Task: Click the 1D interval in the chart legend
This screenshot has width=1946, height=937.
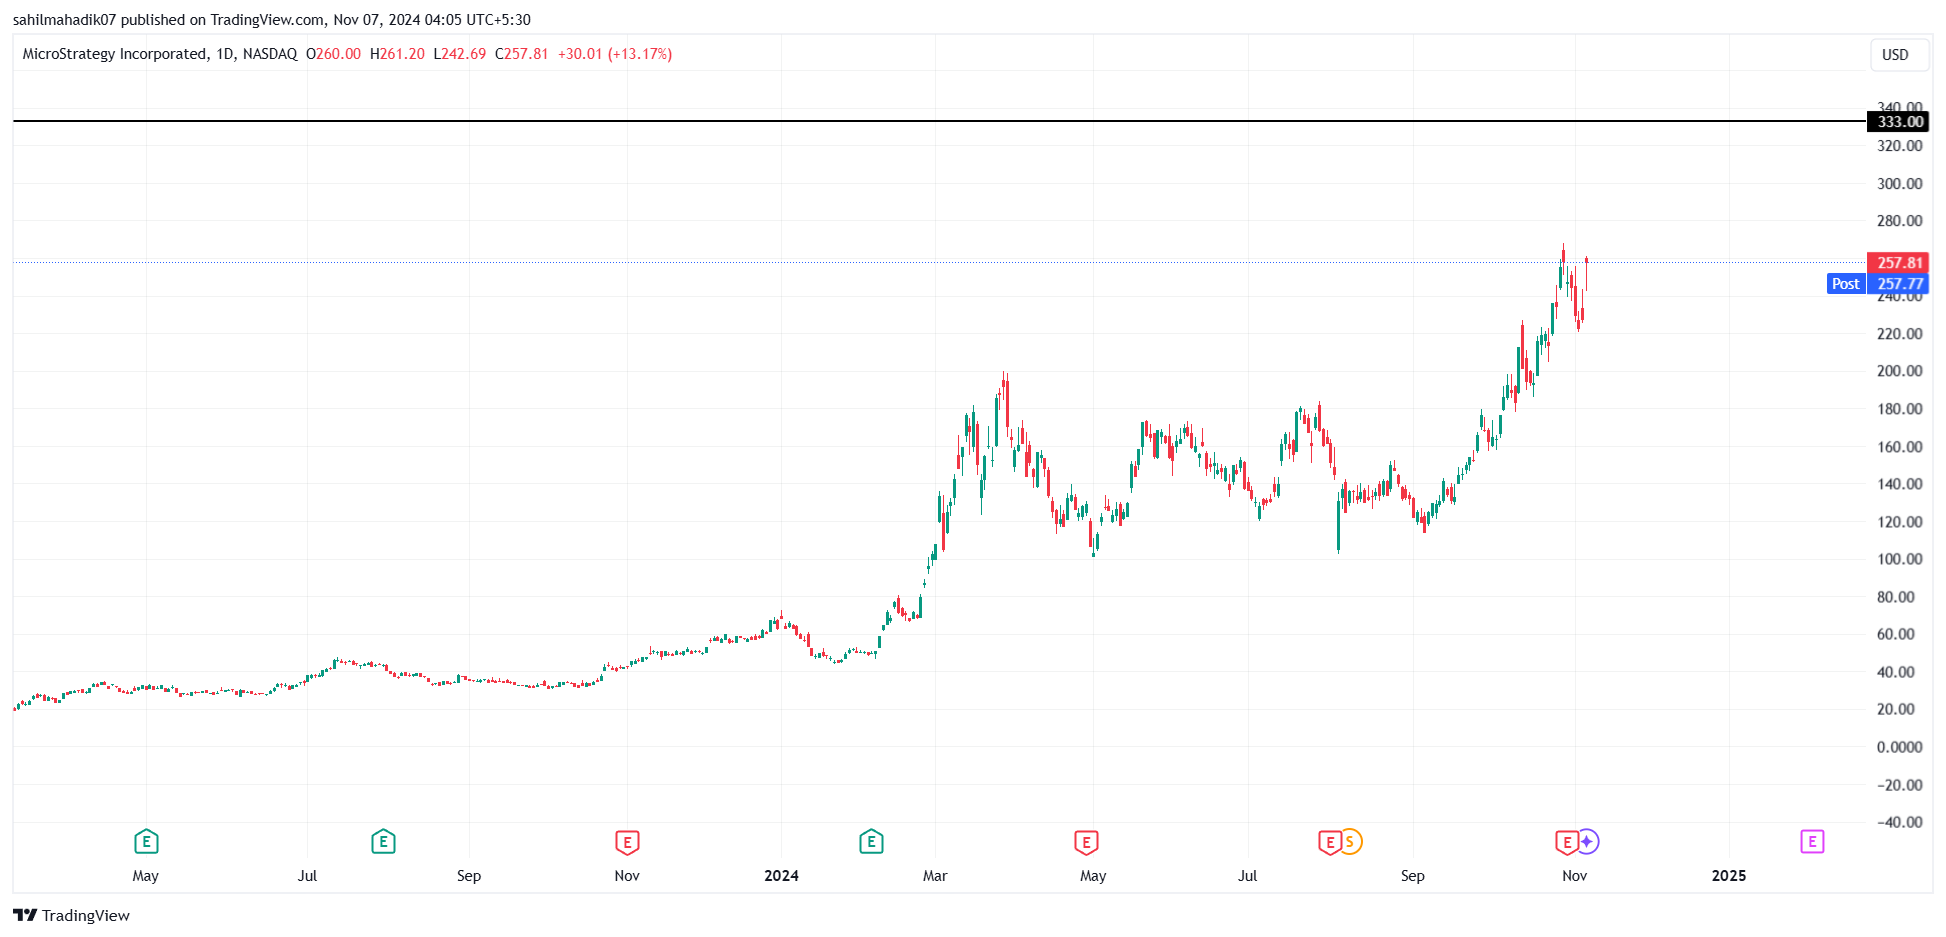Action: point(225,54)
